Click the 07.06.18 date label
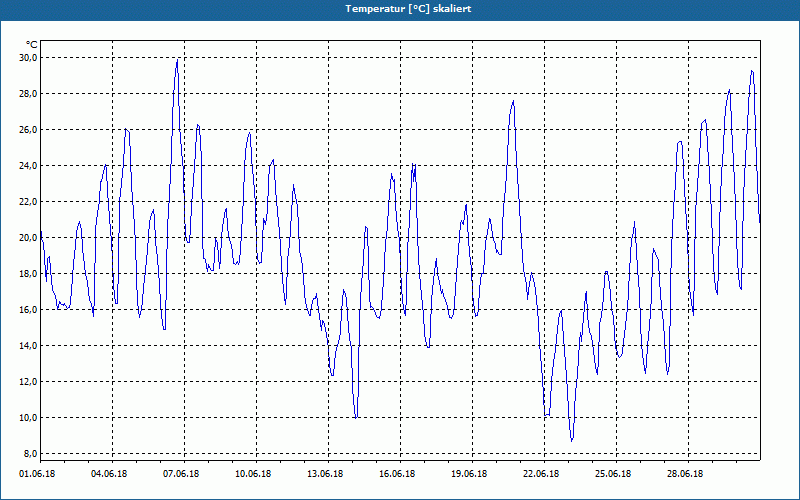800x500 pixels. (x=181, y=474)
